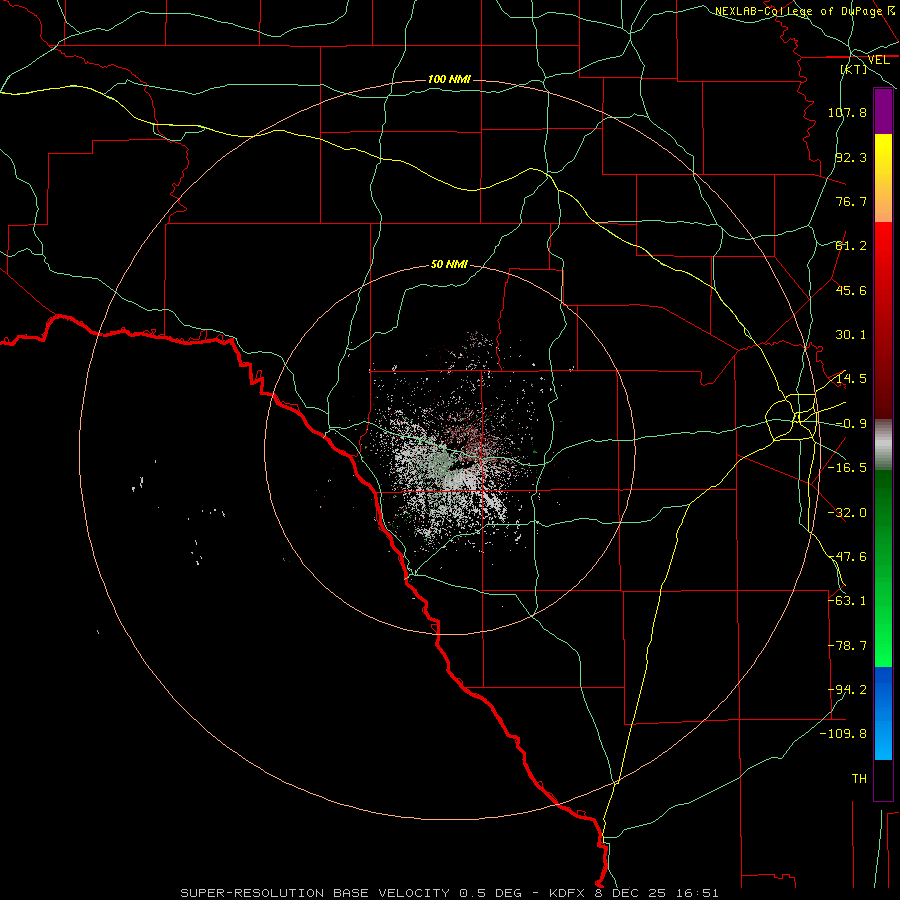Click the 50 NMI range ring label
Image resolution: width=900 pixels, height=900 pixels.
pos(449,265)
